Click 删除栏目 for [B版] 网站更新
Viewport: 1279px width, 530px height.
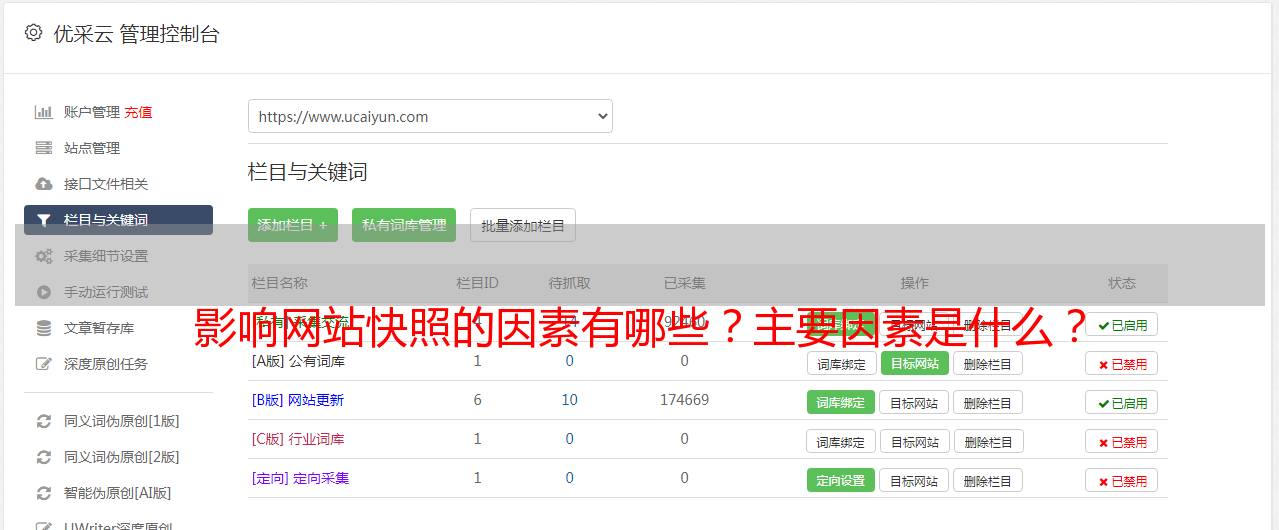point(987,403)
